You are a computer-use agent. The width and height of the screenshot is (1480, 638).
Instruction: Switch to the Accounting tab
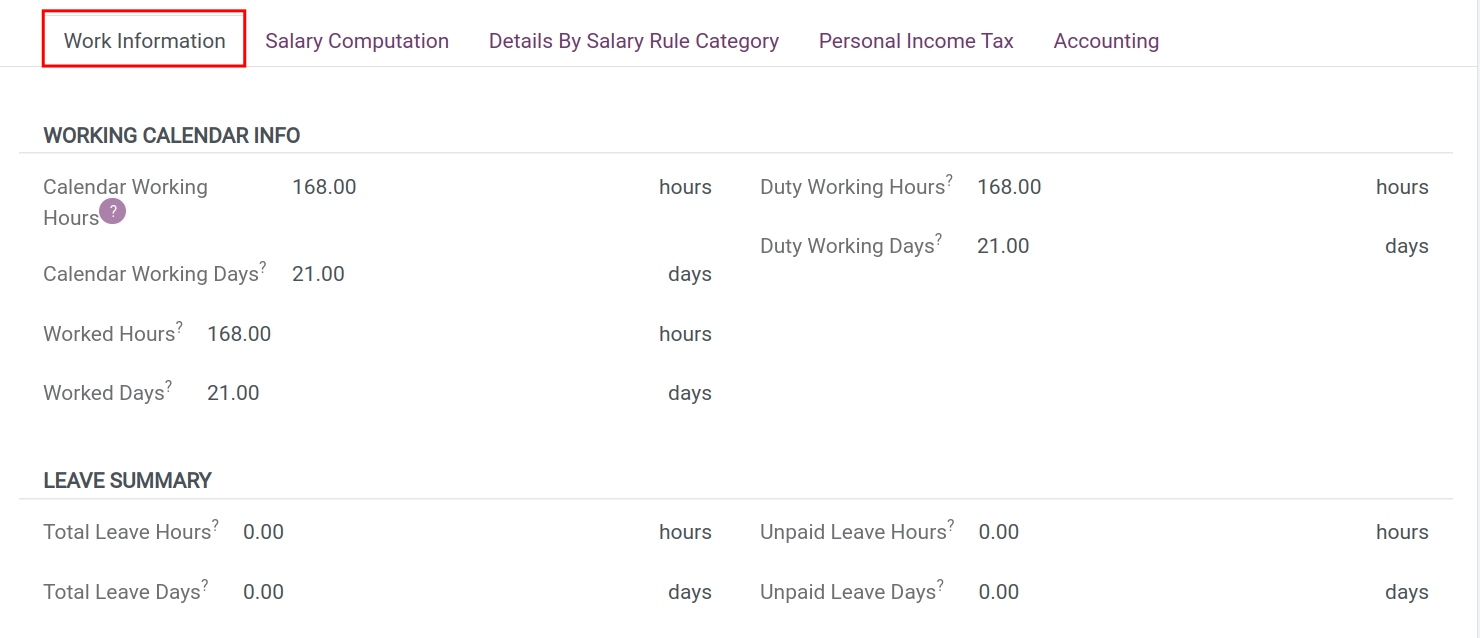pos(1106,40)
